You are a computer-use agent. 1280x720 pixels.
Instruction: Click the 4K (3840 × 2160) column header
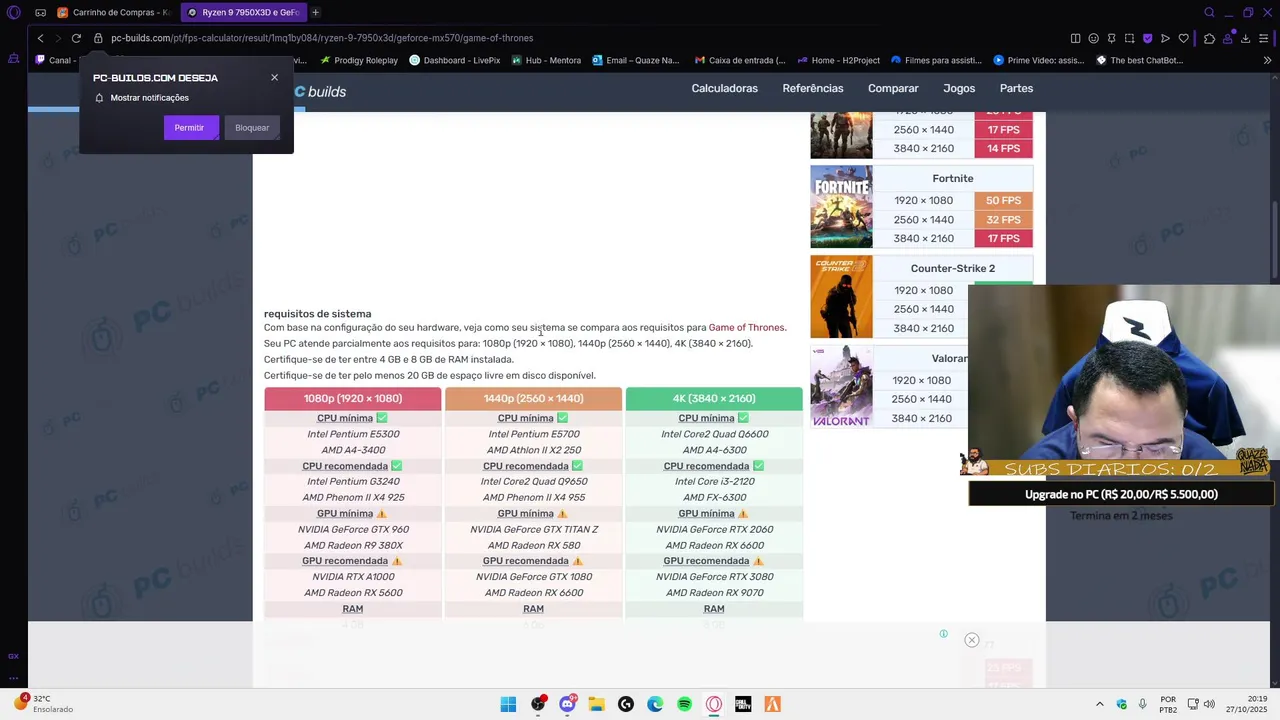714,399
